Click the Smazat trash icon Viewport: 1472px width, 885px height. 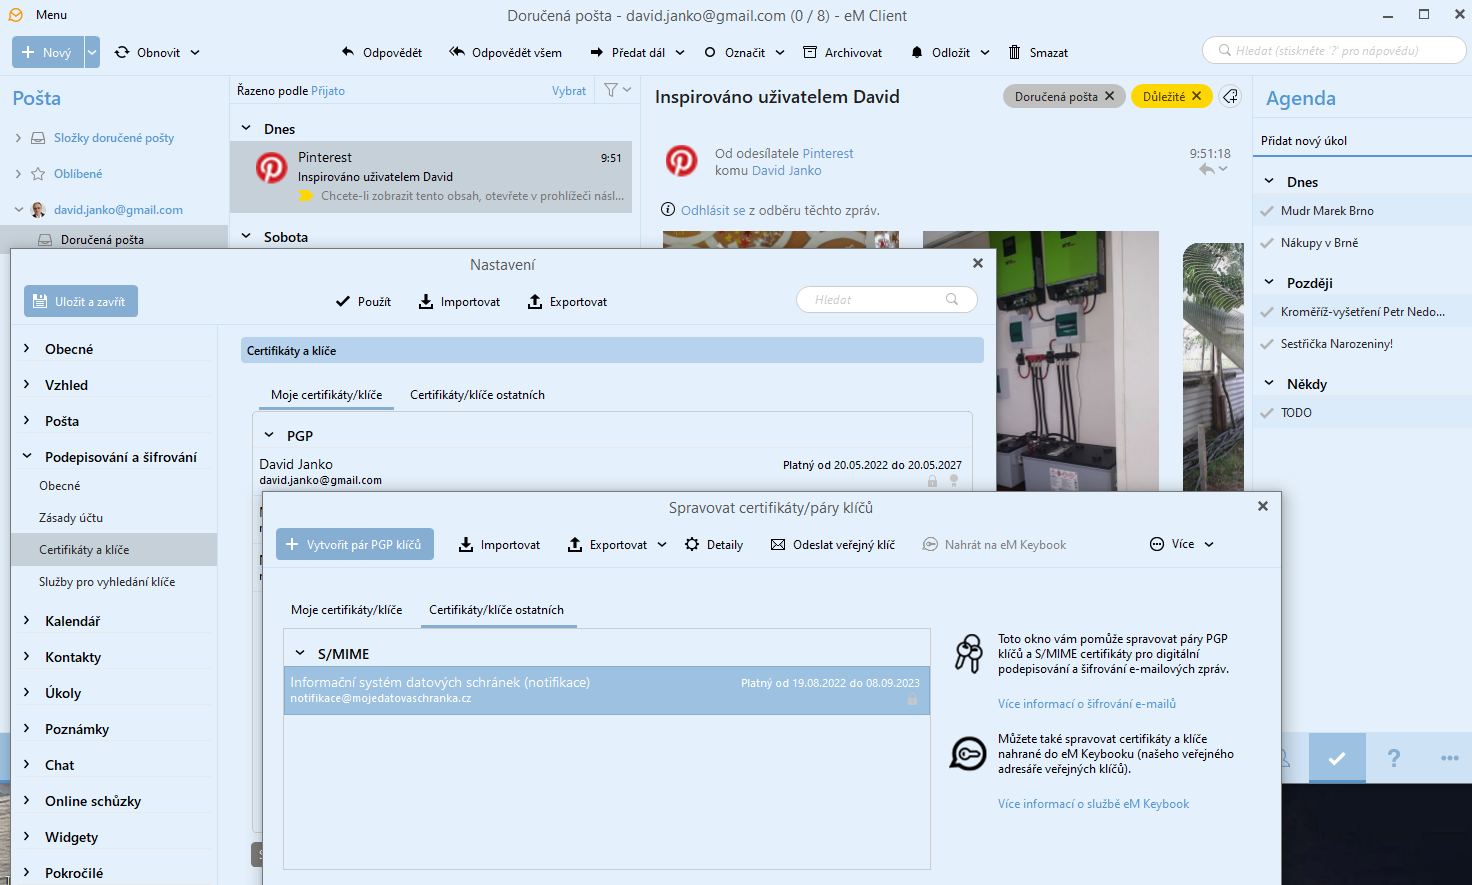click(1014, 52)
